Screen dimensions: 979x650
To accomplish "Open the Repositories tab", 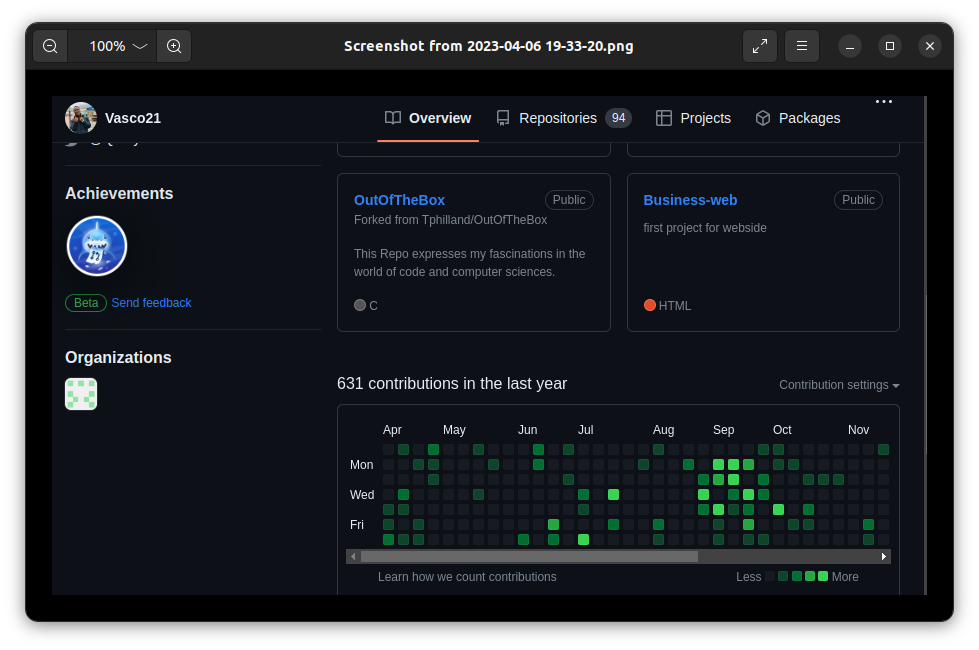I will [x=564, y=118].
